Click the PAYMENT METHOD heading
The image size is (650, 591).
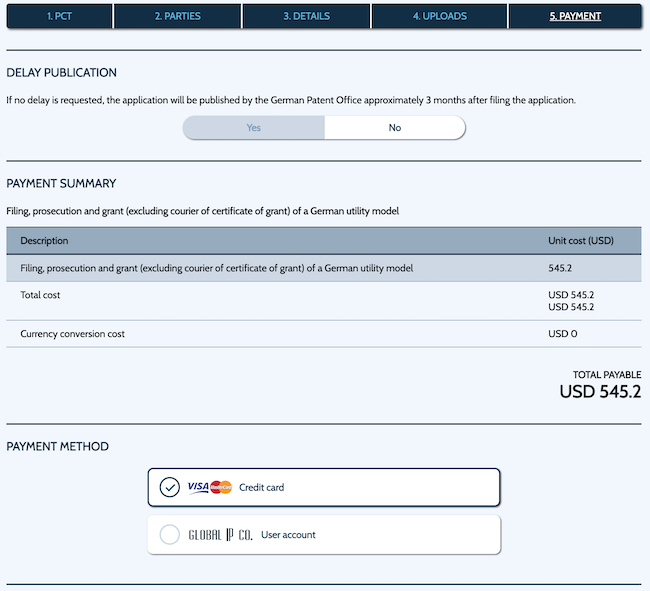[x=58, y=446]
